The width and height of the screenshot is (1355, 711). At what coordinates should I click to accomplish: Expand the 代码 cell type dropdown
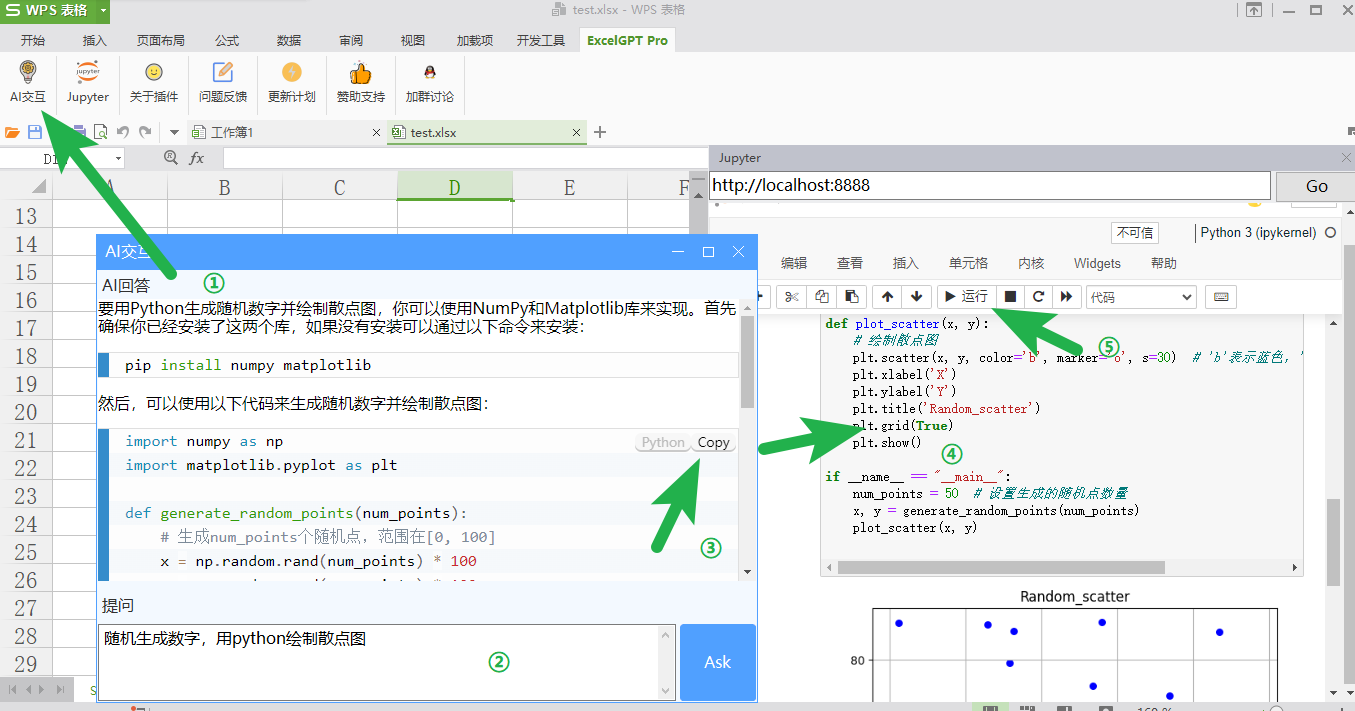(x=1141, y=297)
